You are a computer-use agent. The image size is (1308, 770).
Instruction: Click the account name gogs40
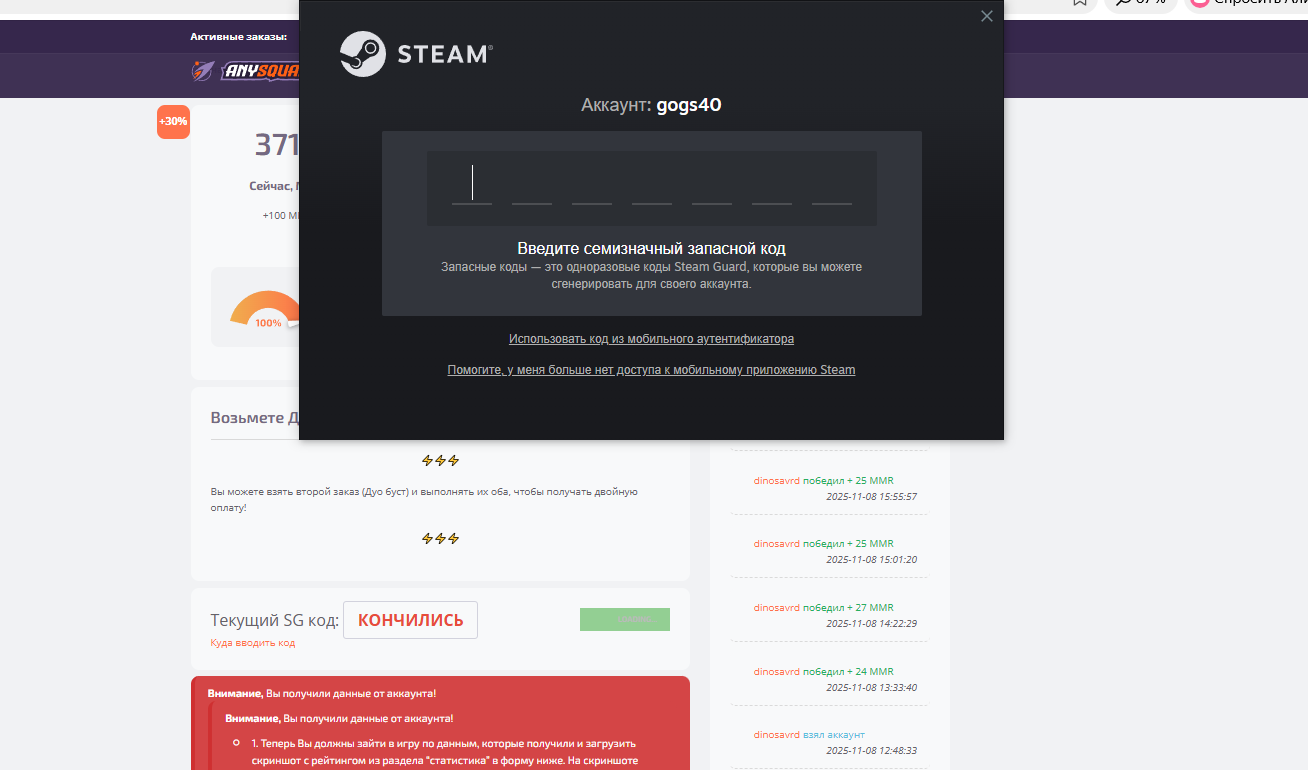(689, 105)
